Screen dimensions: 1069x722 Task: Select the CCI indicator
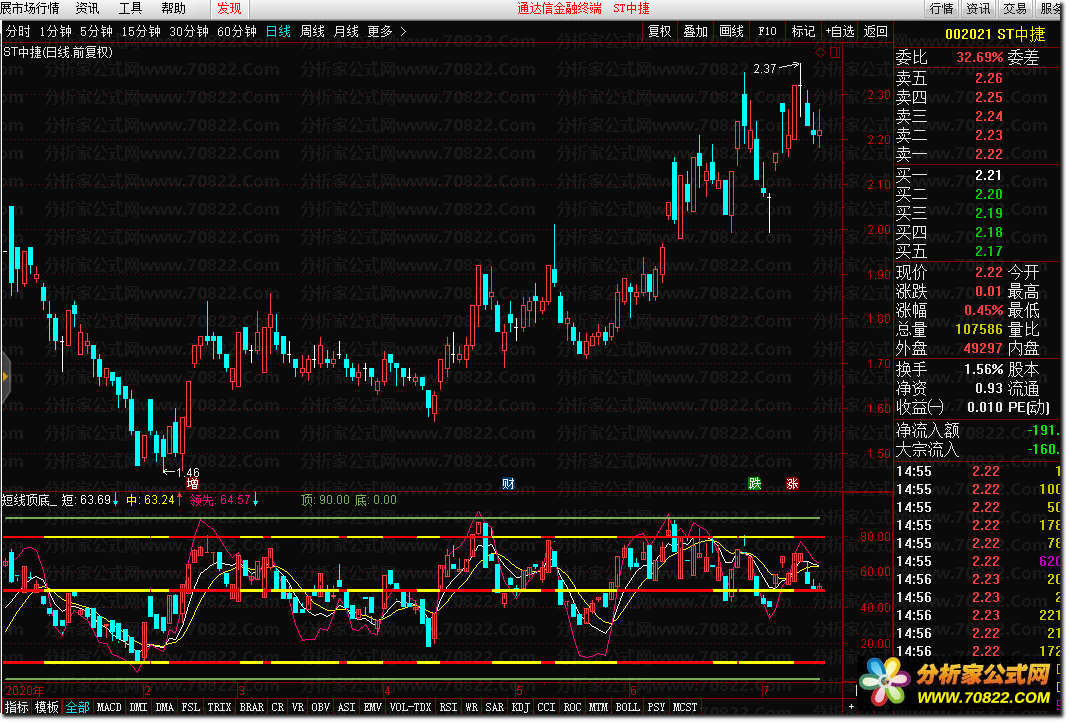click(x=546, y=707)
